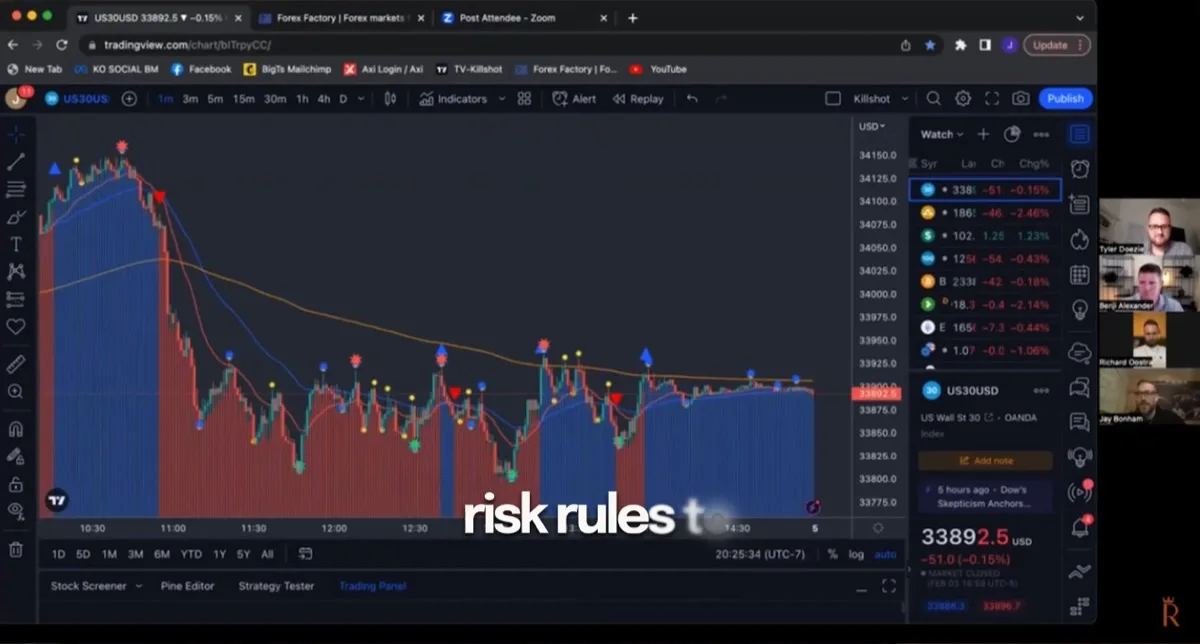This screenshot has height=644, width=1200.
Task: Open the patterns drawing tool
Action: point(16,271)
